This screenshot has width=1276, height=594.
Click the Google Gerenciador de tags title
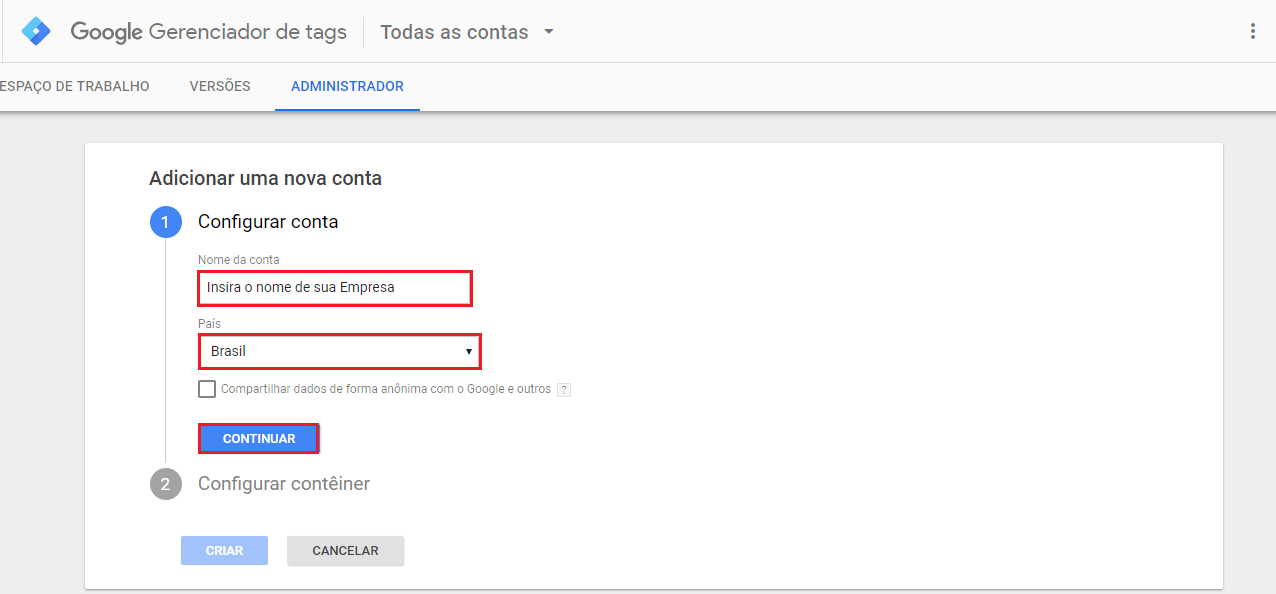pyautogui.click(x=208, y=32)
